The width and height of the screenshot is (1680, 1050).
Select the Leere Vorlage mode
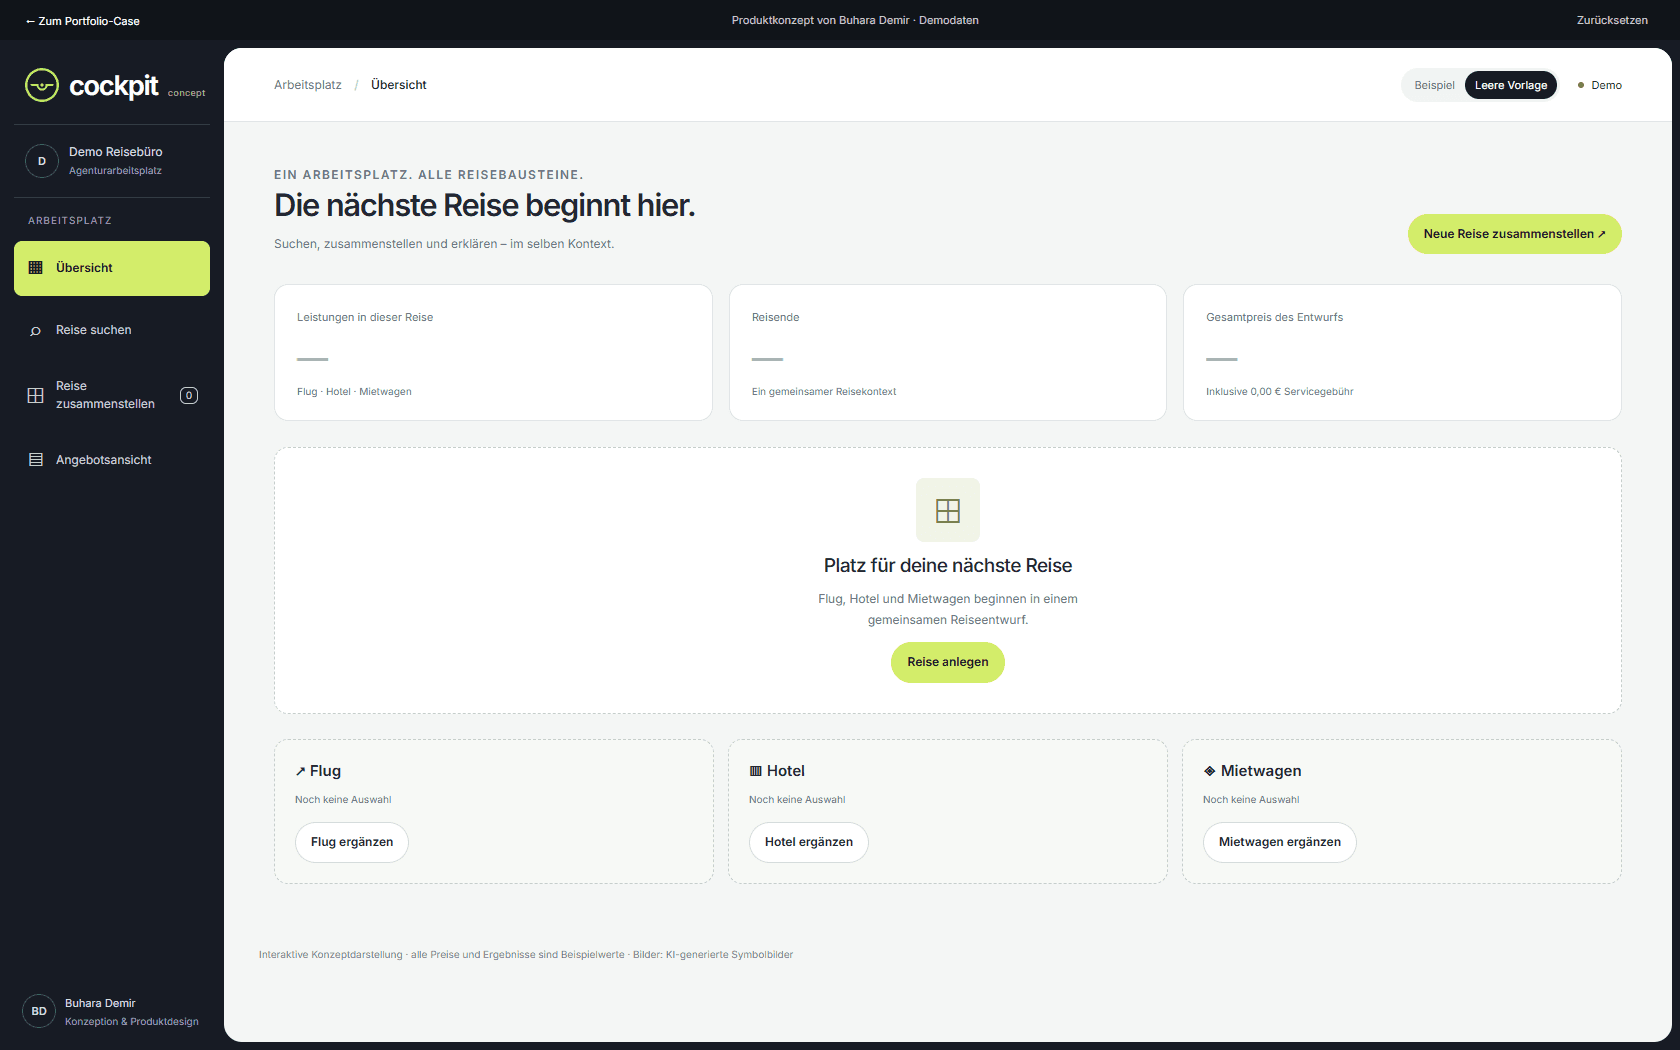click(x=1511, y=85)
